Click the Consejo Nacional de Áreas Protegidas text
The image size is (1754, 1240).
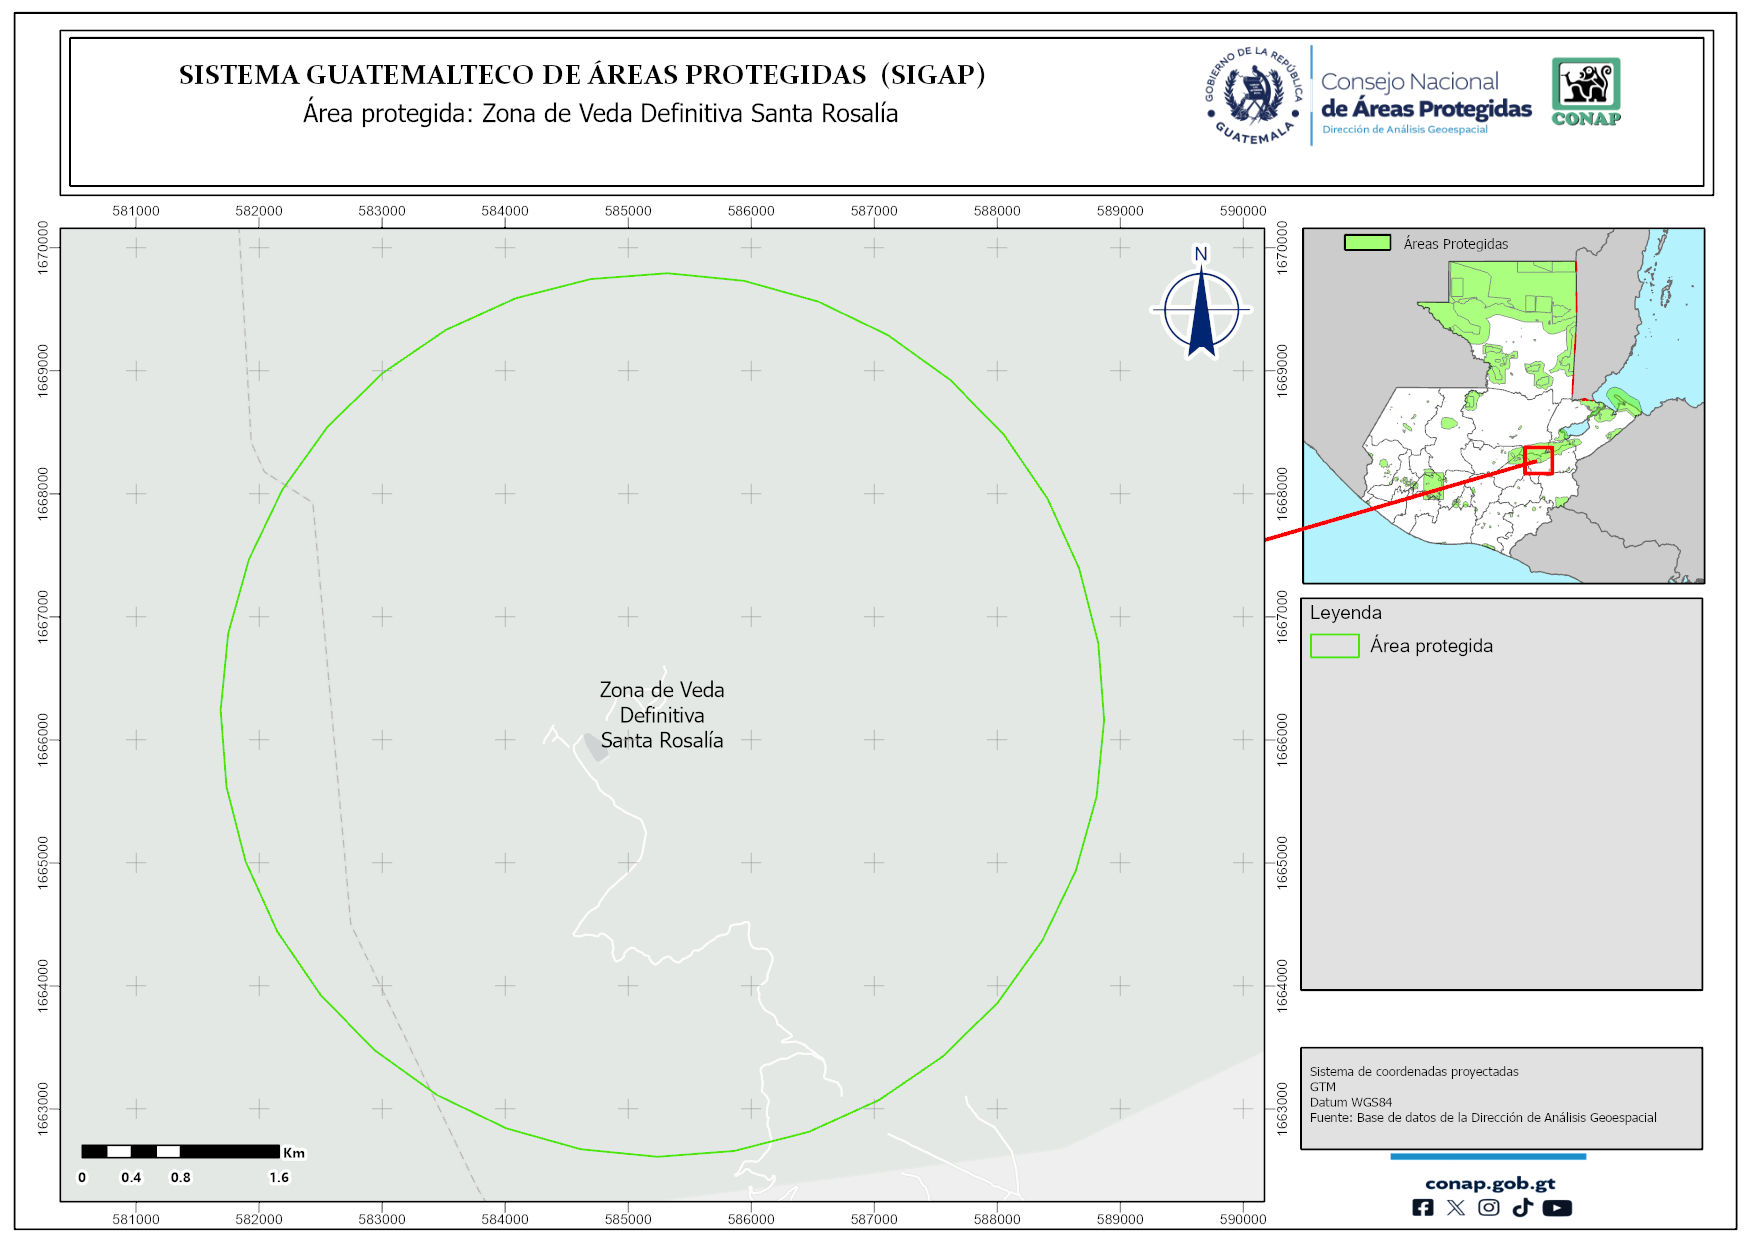[x=1425, y=97]
